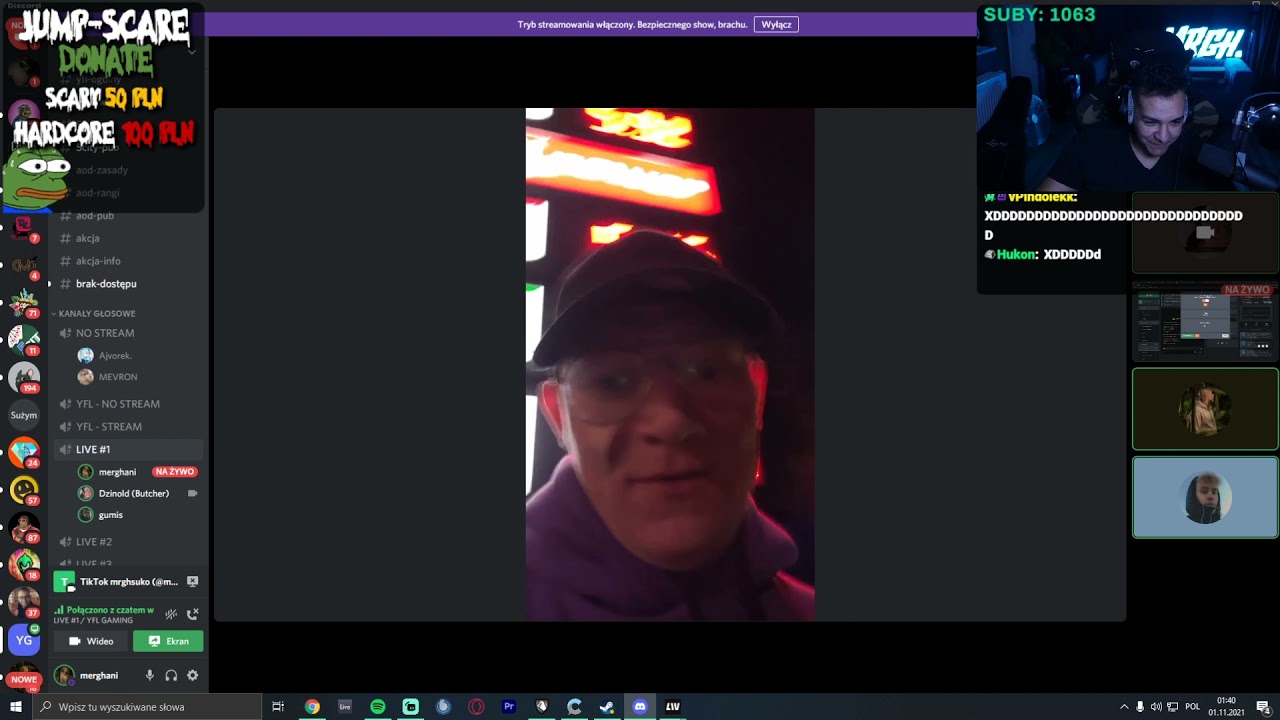Viewport: 1280px width, 720px height.
Task: Click the red NOWE new mentions indicator
Action: pyautogui.click(x=24, y=680)
